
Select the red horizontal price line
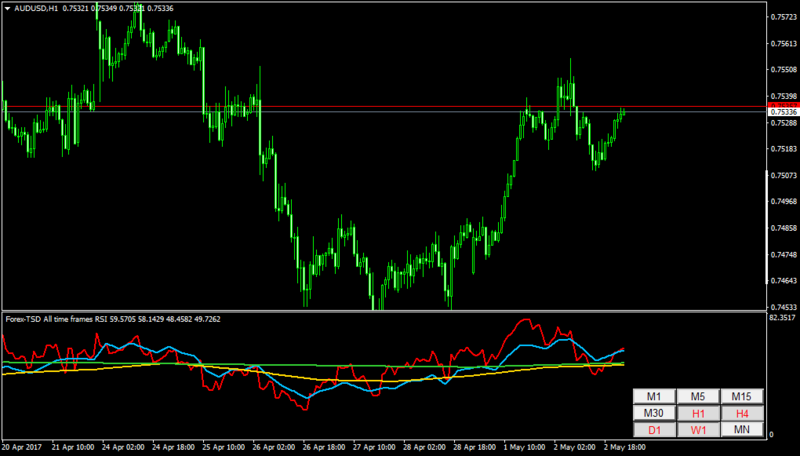[x=383, y=107]
